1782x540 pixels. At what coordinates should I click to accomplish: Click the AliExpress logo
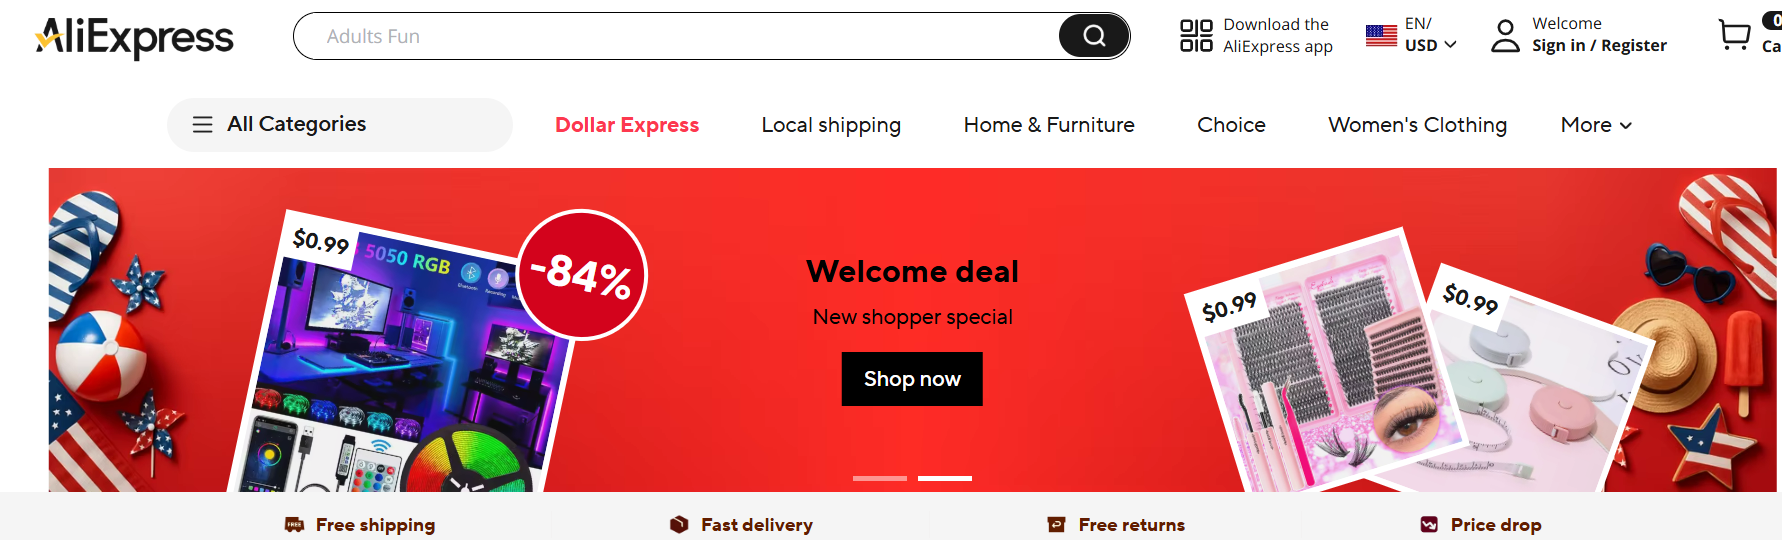(134, 37)
